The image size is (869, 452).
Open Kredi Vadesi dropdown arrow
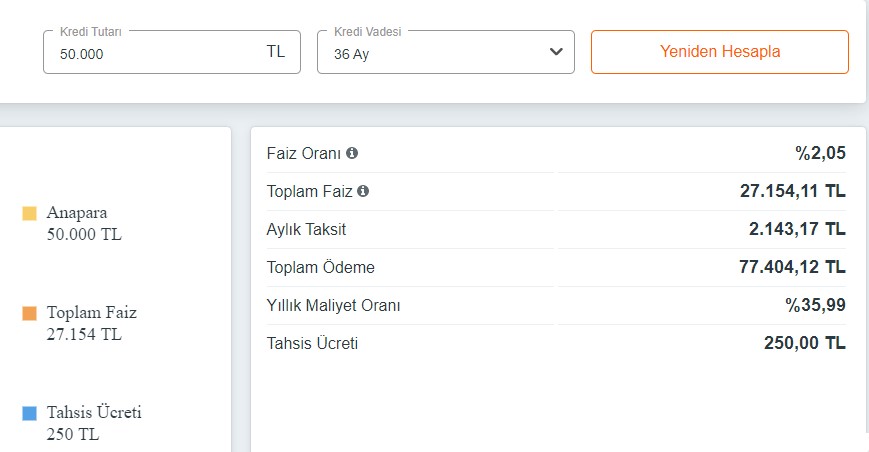pyautogui.click(x=557, y=52)
